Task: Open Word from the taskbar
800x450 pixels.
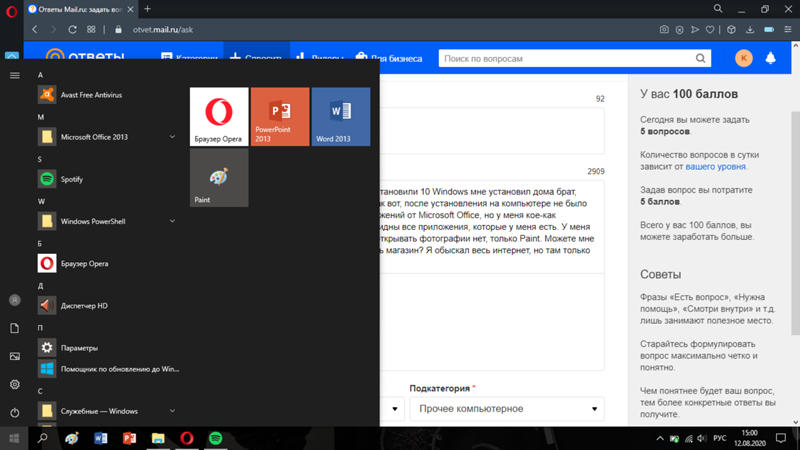Action: pos(101,438)
